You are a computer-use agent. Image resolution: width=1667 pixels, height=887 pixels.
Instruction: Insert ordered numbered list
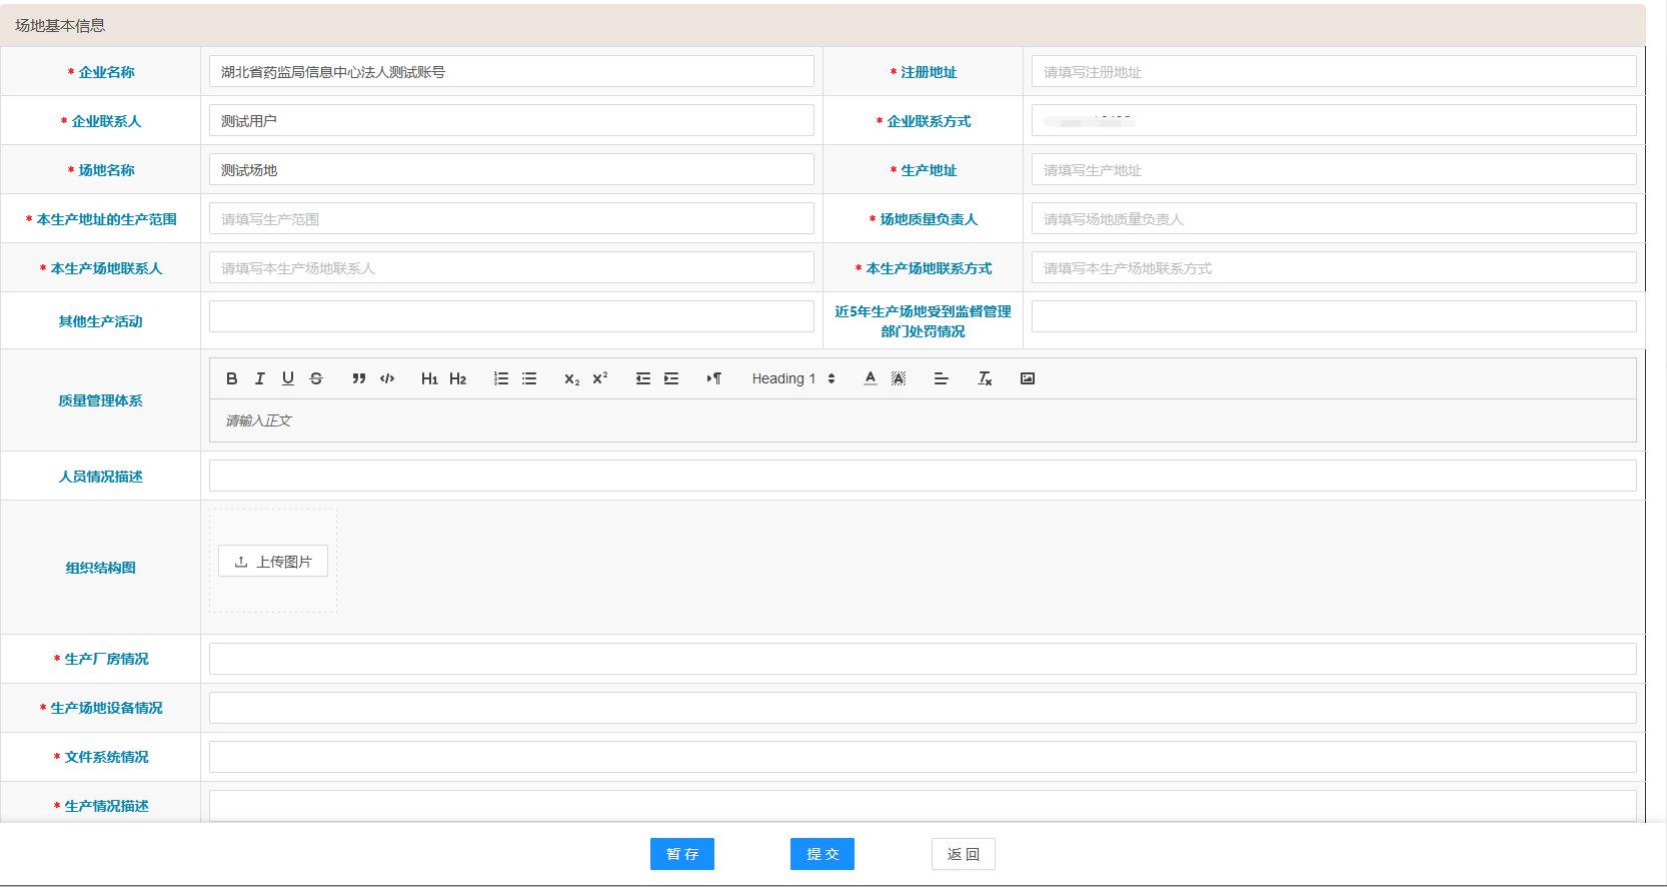point(500,378)
